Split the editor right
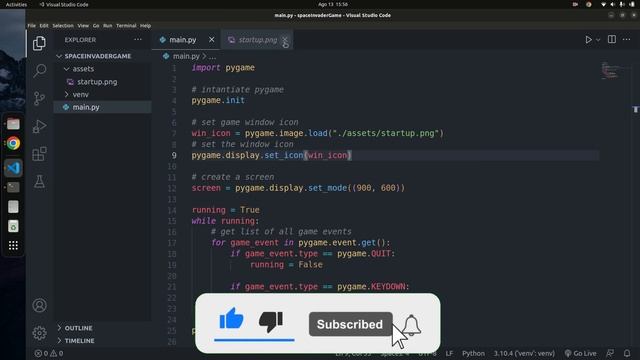Viewport: 640px width, 360px height. (x=611, y=39)
